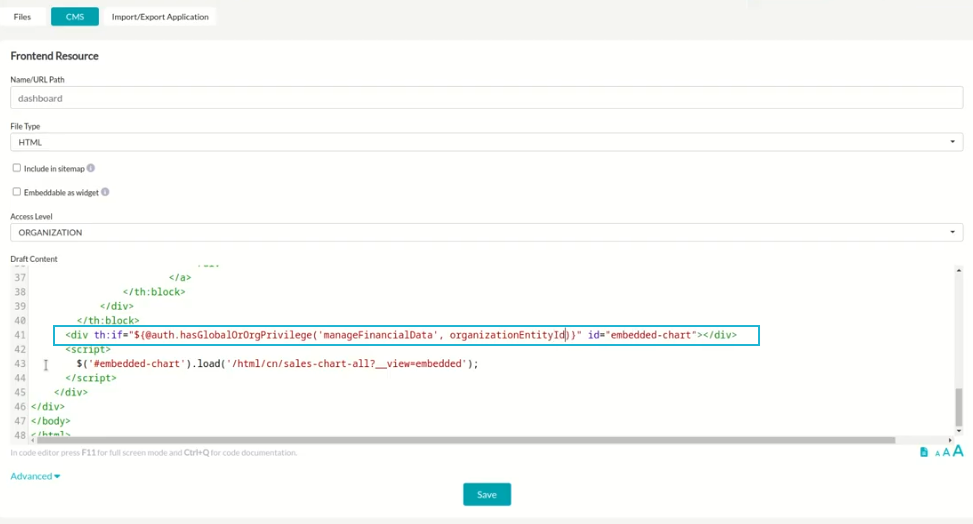
Task: Click the </th:block> tag on line 38
Action: (154, 292)
